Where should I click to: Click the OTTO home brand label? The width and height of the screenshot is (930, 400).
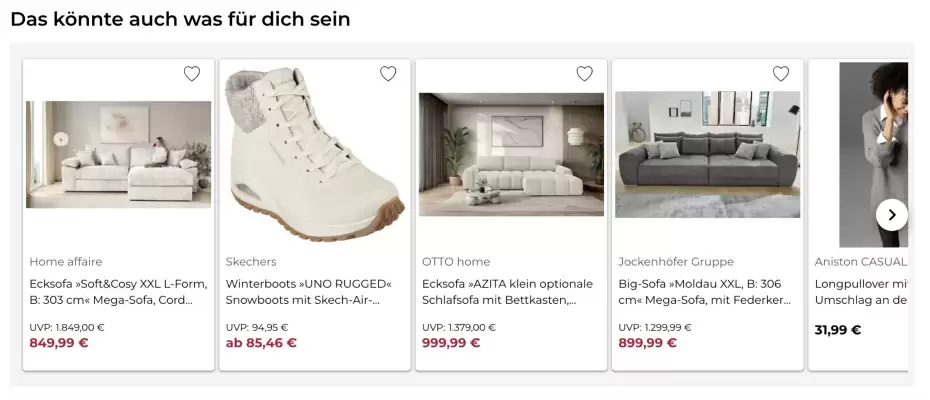click(456, 262)
